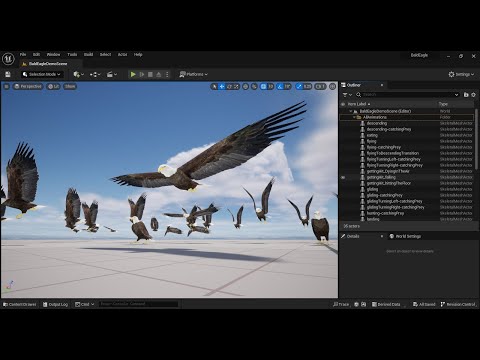
Task: Collapse the BaldEagleDemoScene (Editor) world row
Action: [x=351, y=111]
